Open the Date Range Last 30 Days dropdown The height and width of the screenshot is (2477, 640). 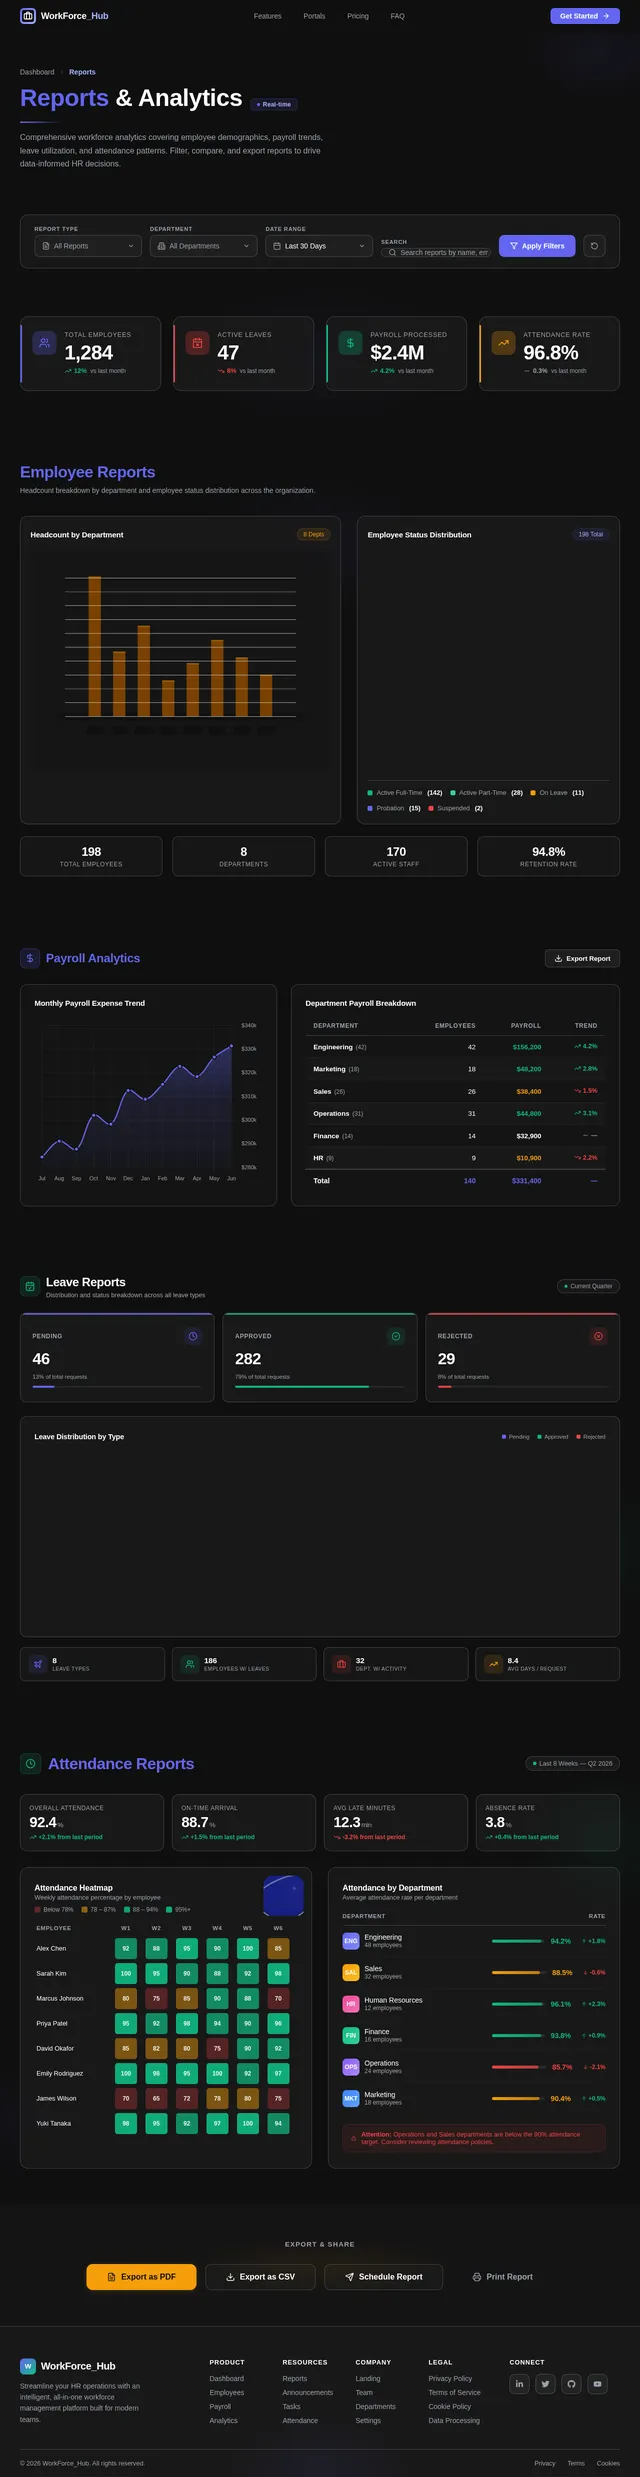click(x=319, y=246)
